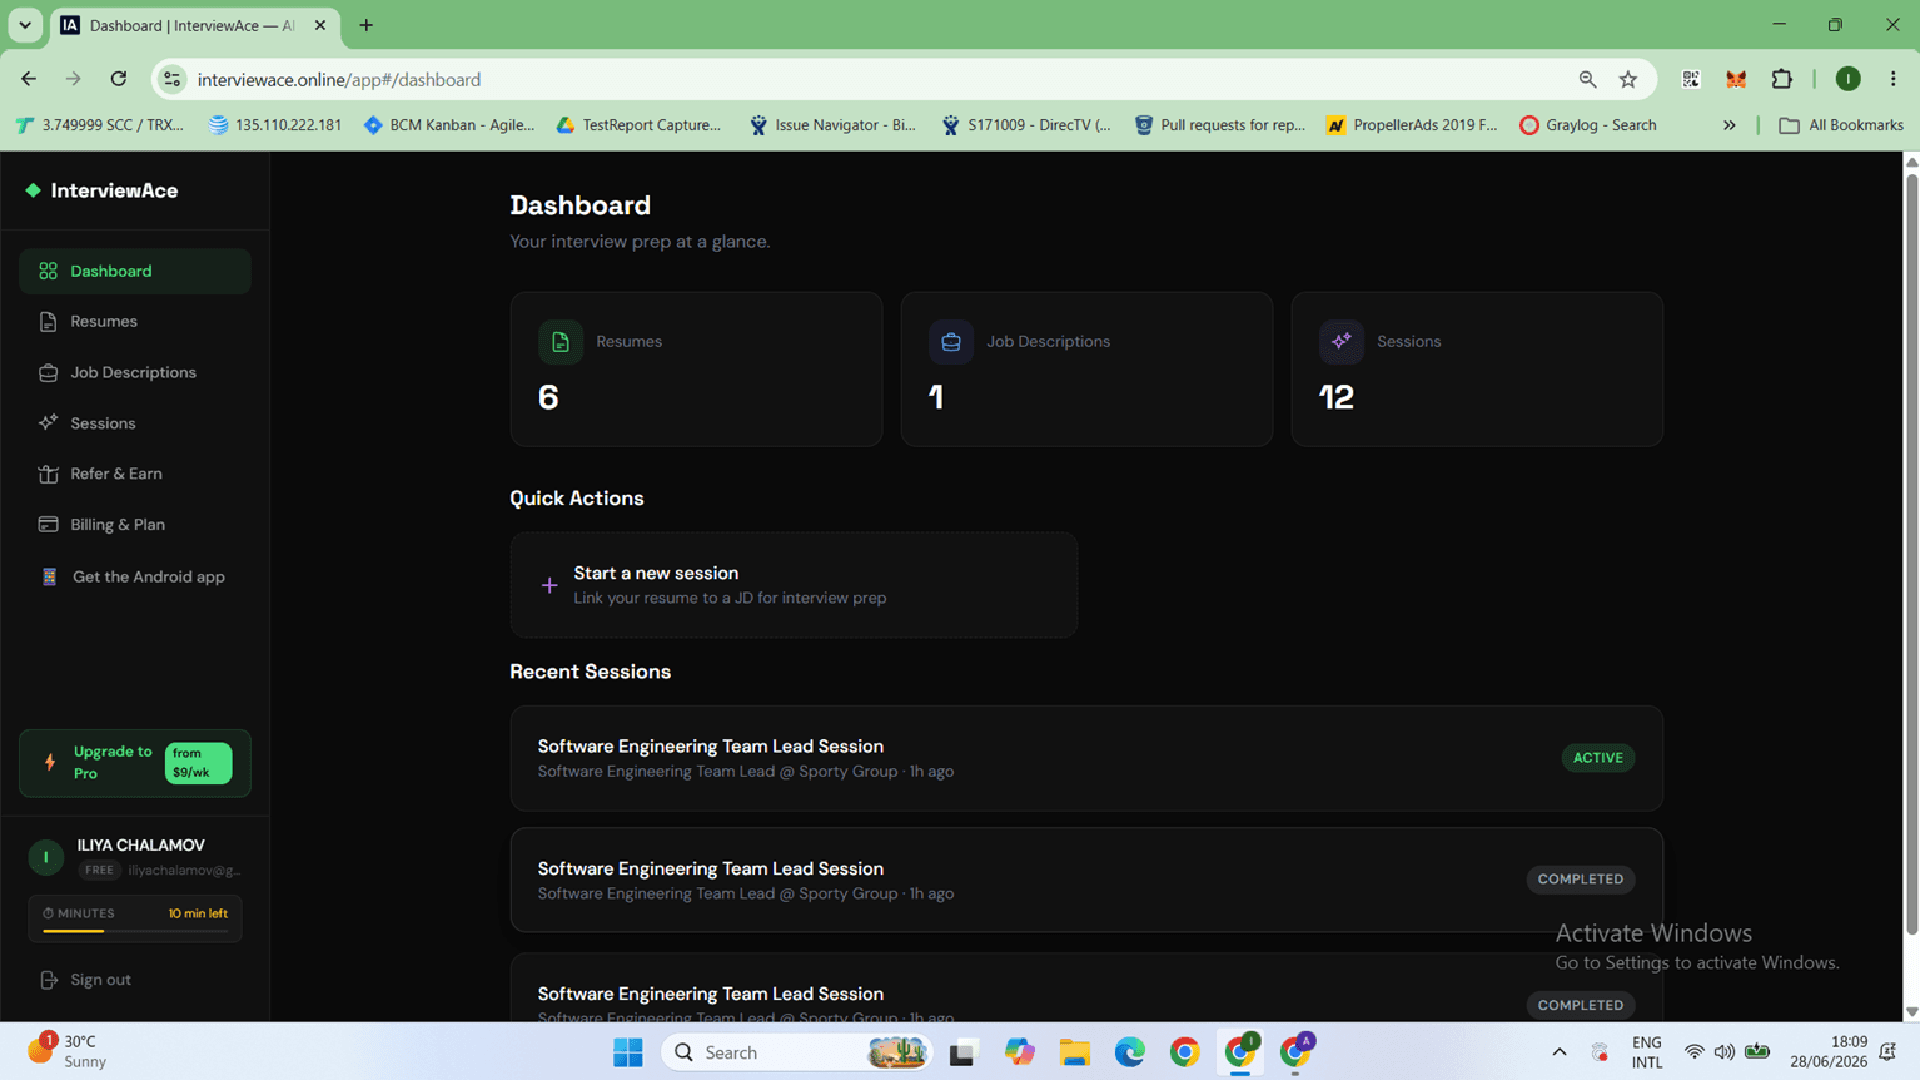Screen dimensions: 1920x1080
Task: Start a new session quick action
Action: [794, 585]
